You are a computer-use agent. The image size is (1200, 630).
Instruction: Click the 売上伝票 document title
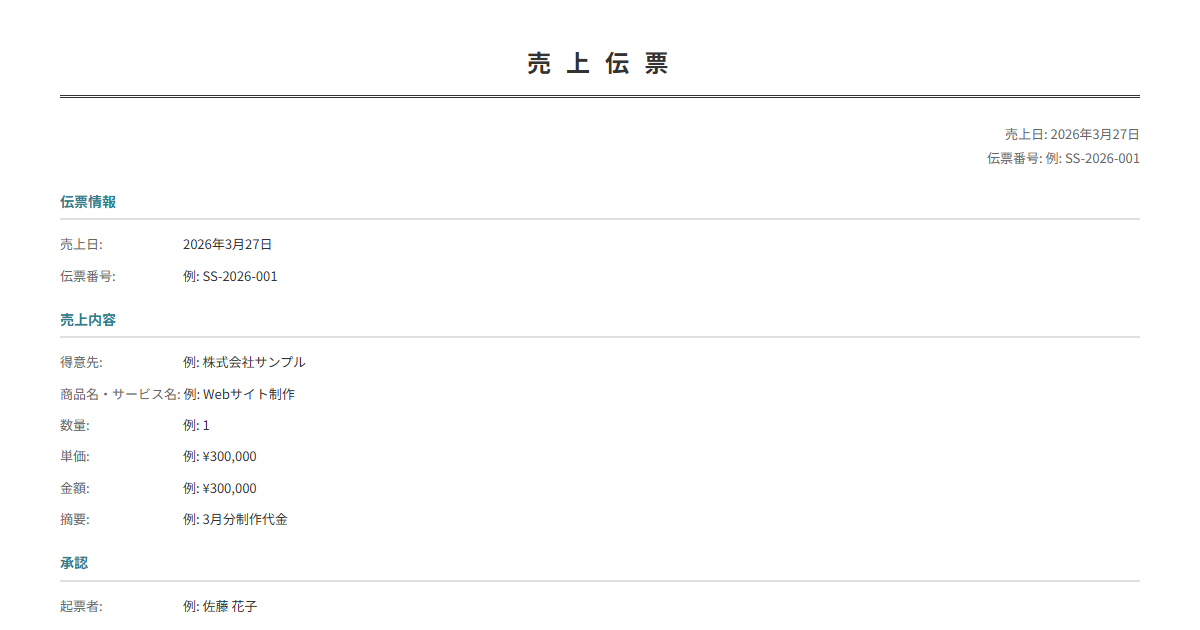(598, 64)
